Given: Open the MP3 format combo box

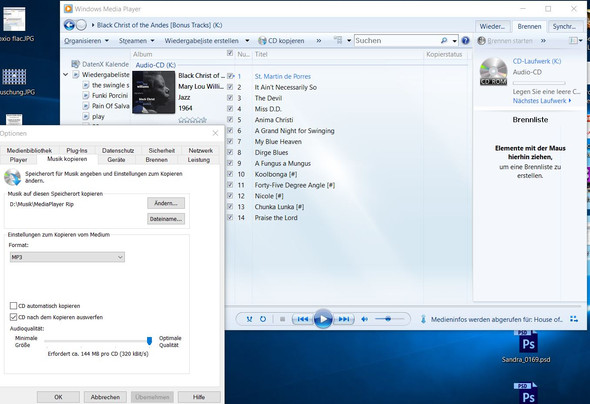Looking at the screenshot, I should (67, 257).
